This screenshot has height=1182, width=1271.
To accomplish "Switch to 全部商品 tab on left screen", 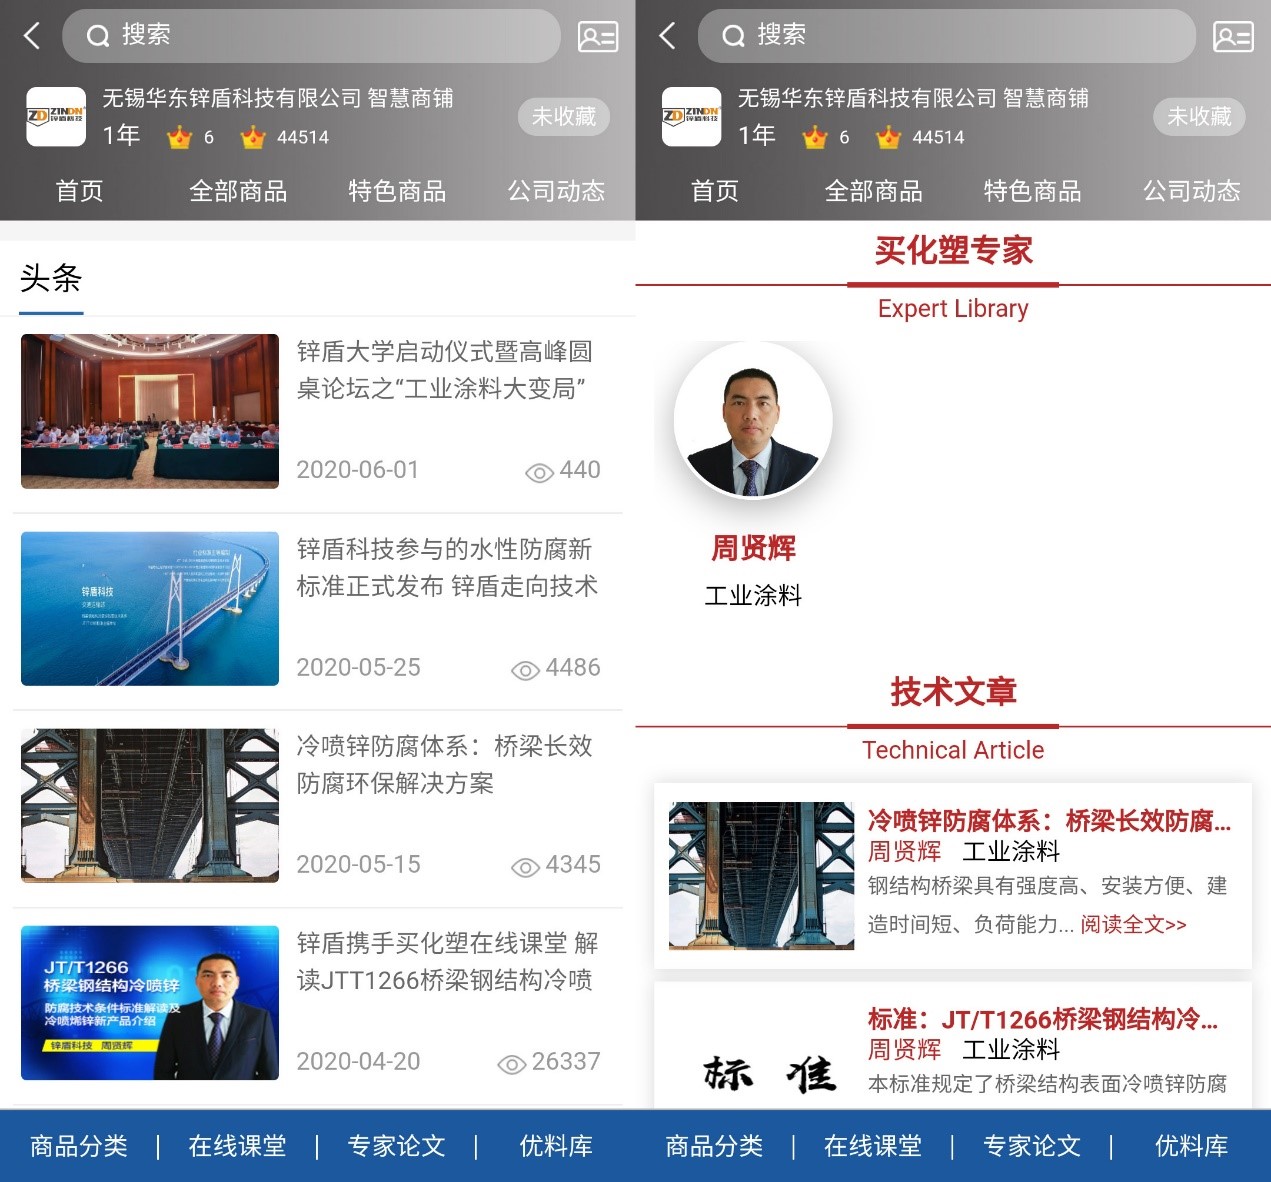I will (238, 191).
